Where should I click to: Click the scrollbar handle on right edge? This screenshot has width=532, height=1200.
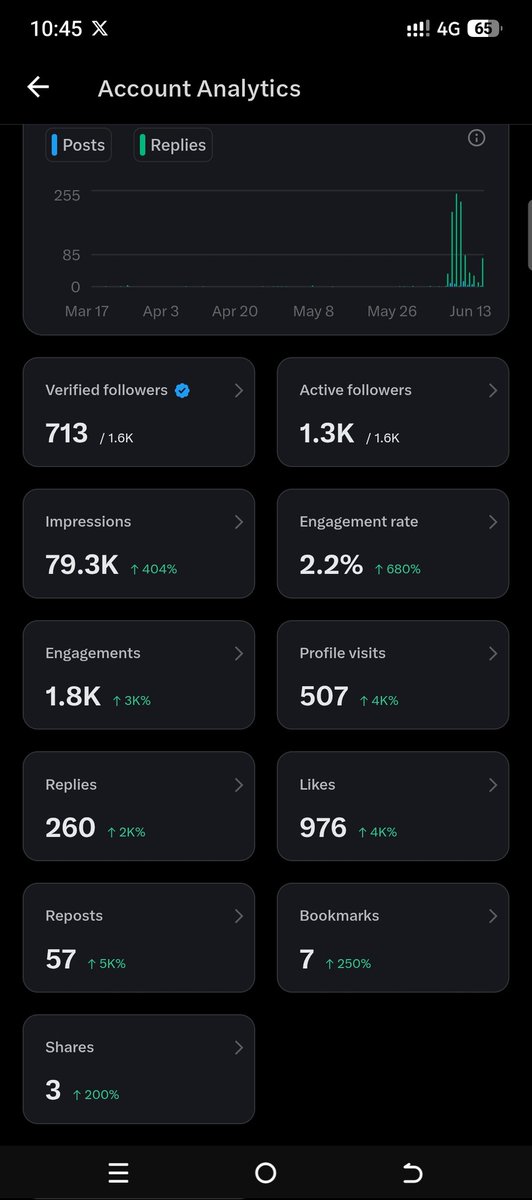pos(529,236)
